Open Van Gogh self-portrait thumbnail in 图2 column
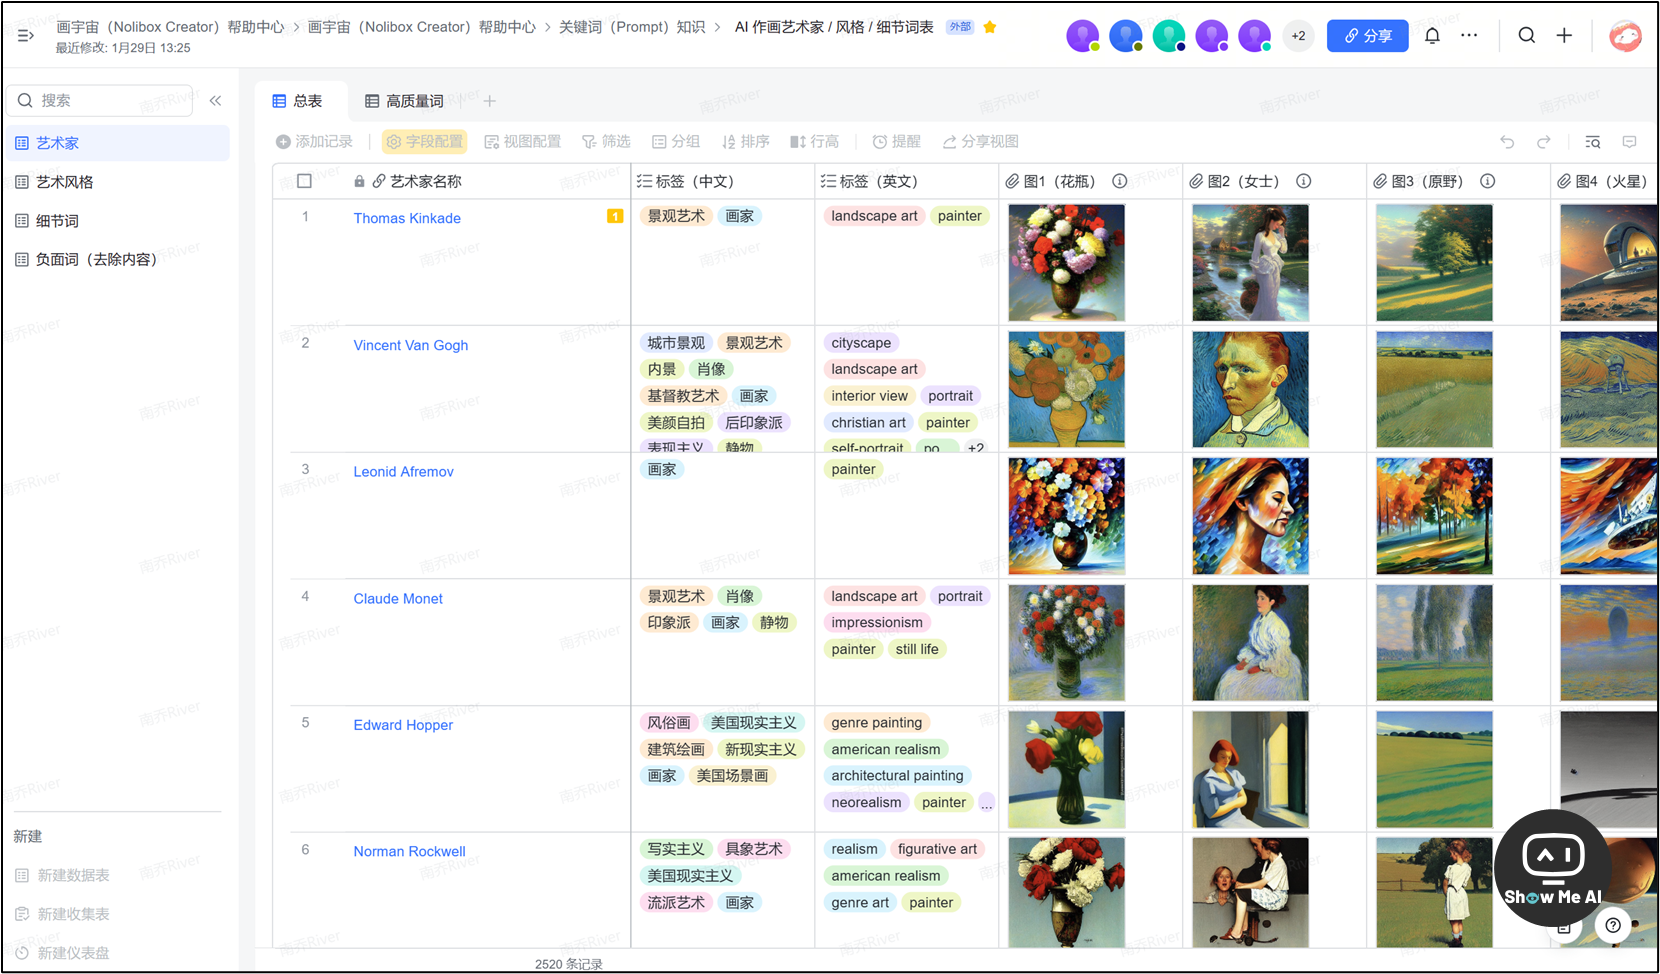 click(1250, 389)
